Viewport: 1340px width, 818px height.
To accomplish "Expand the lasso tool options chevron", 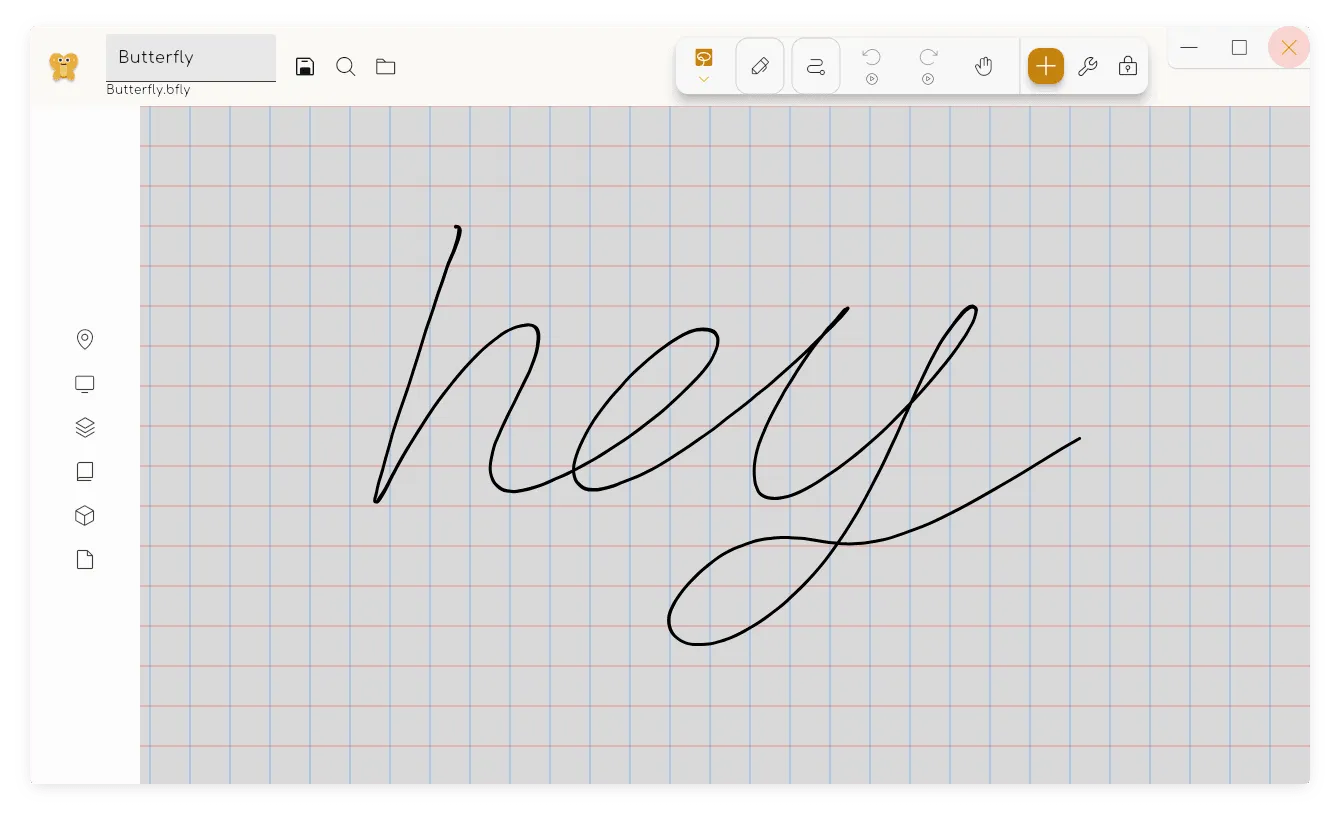I will tap(704, 80).
